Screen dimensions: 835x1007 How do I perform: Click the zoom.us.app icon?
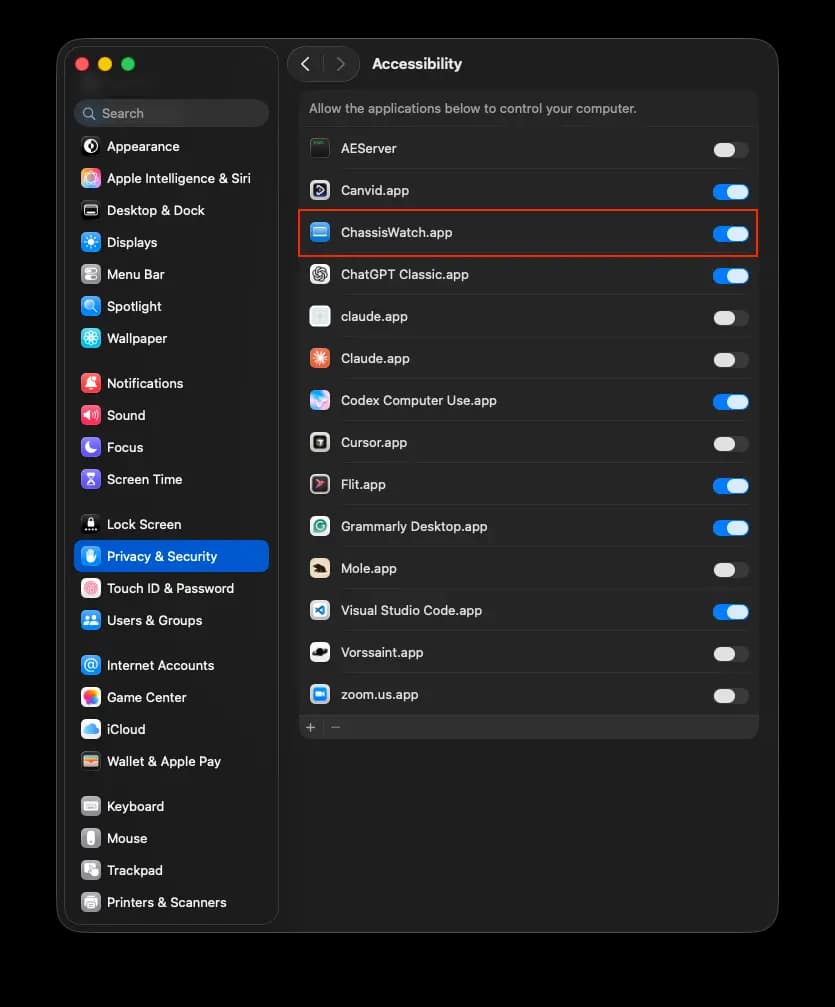[320, 694]
